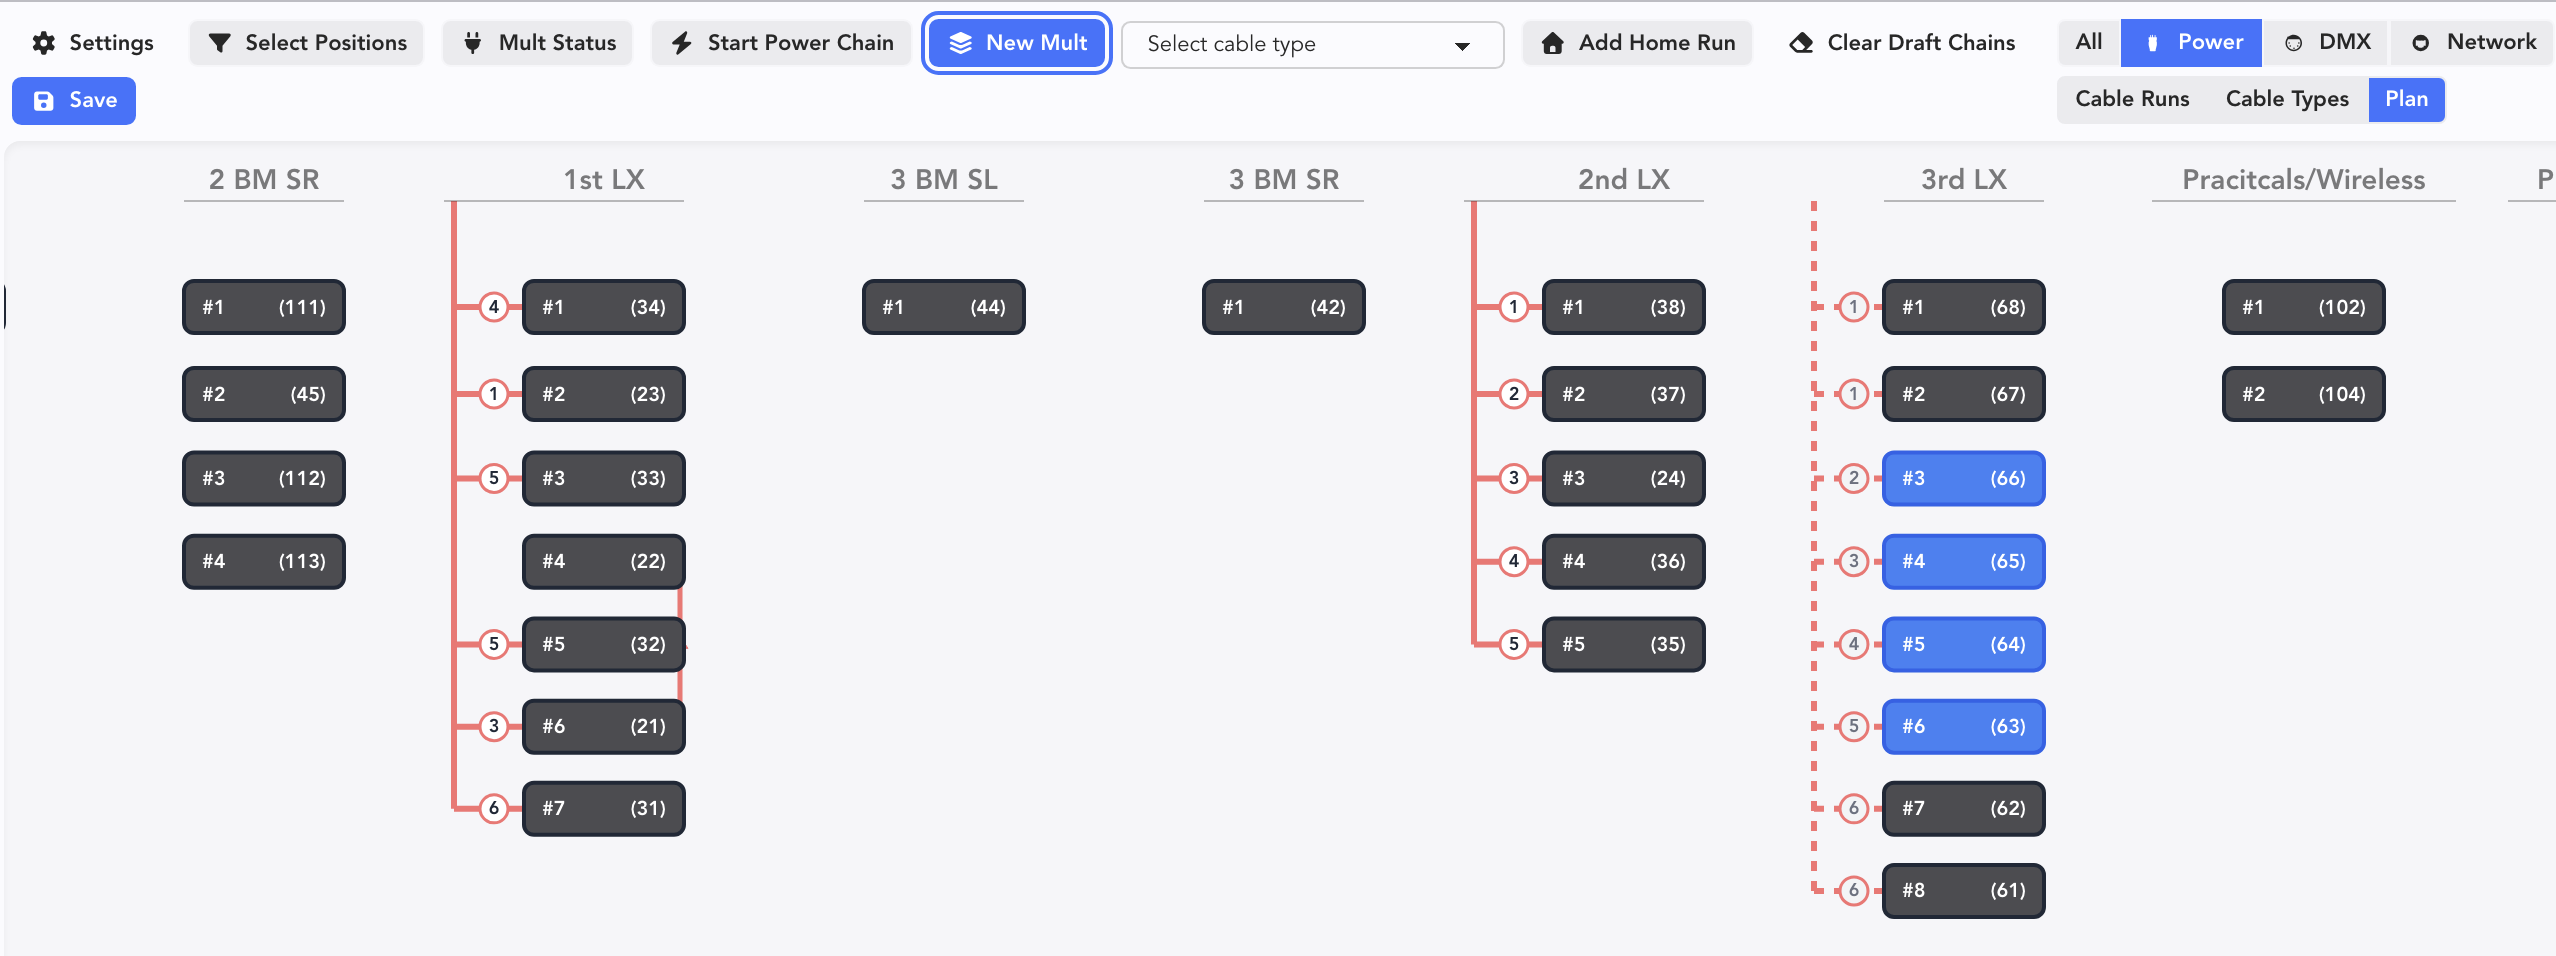Open the Plan view tab
The width and height of the screenshot is (2556, 956).
(2406, 99)
